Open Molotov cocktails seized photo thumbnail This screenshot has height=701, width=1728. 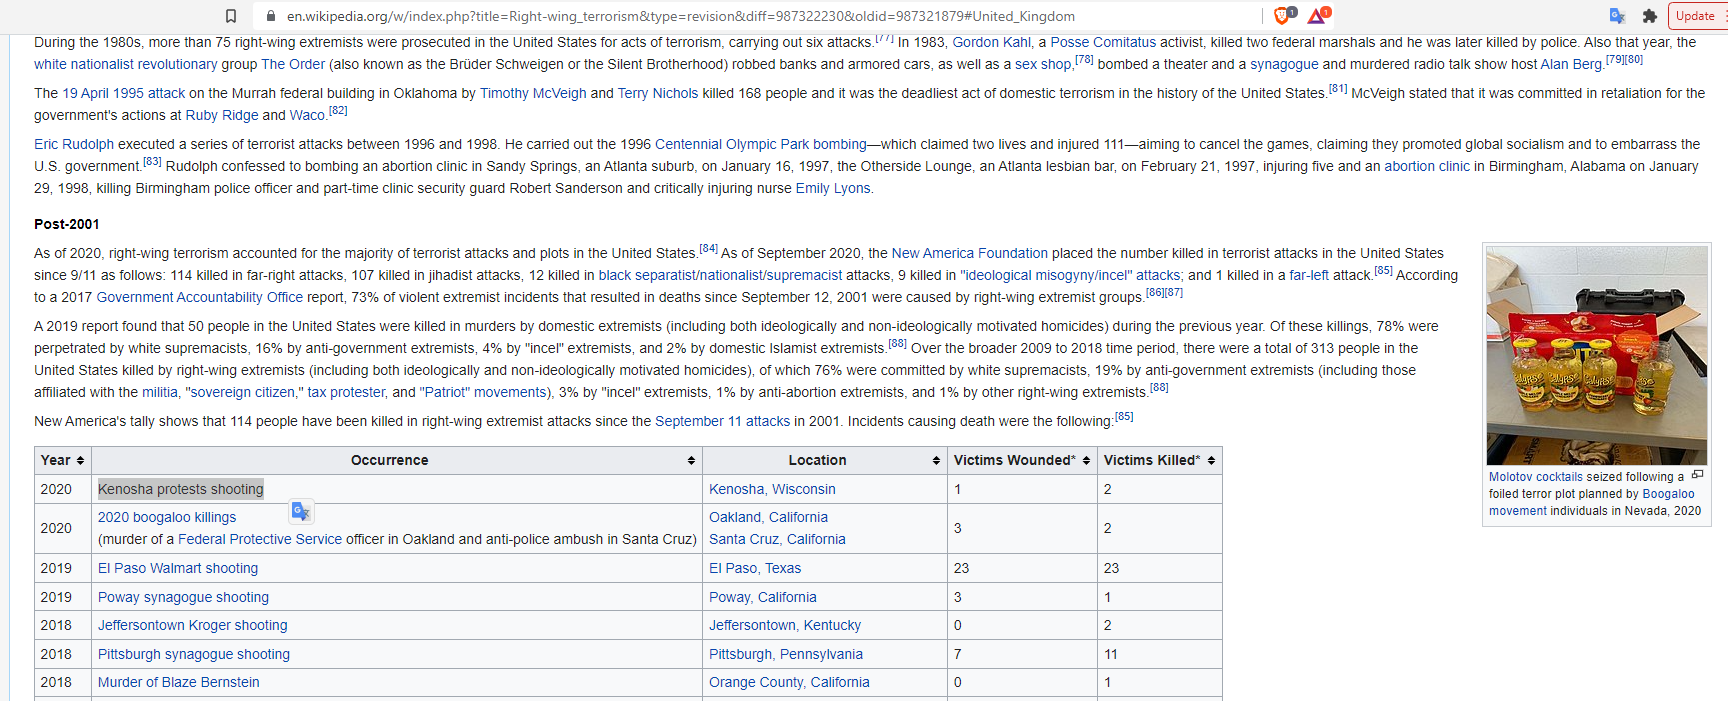coord(1597,355)
